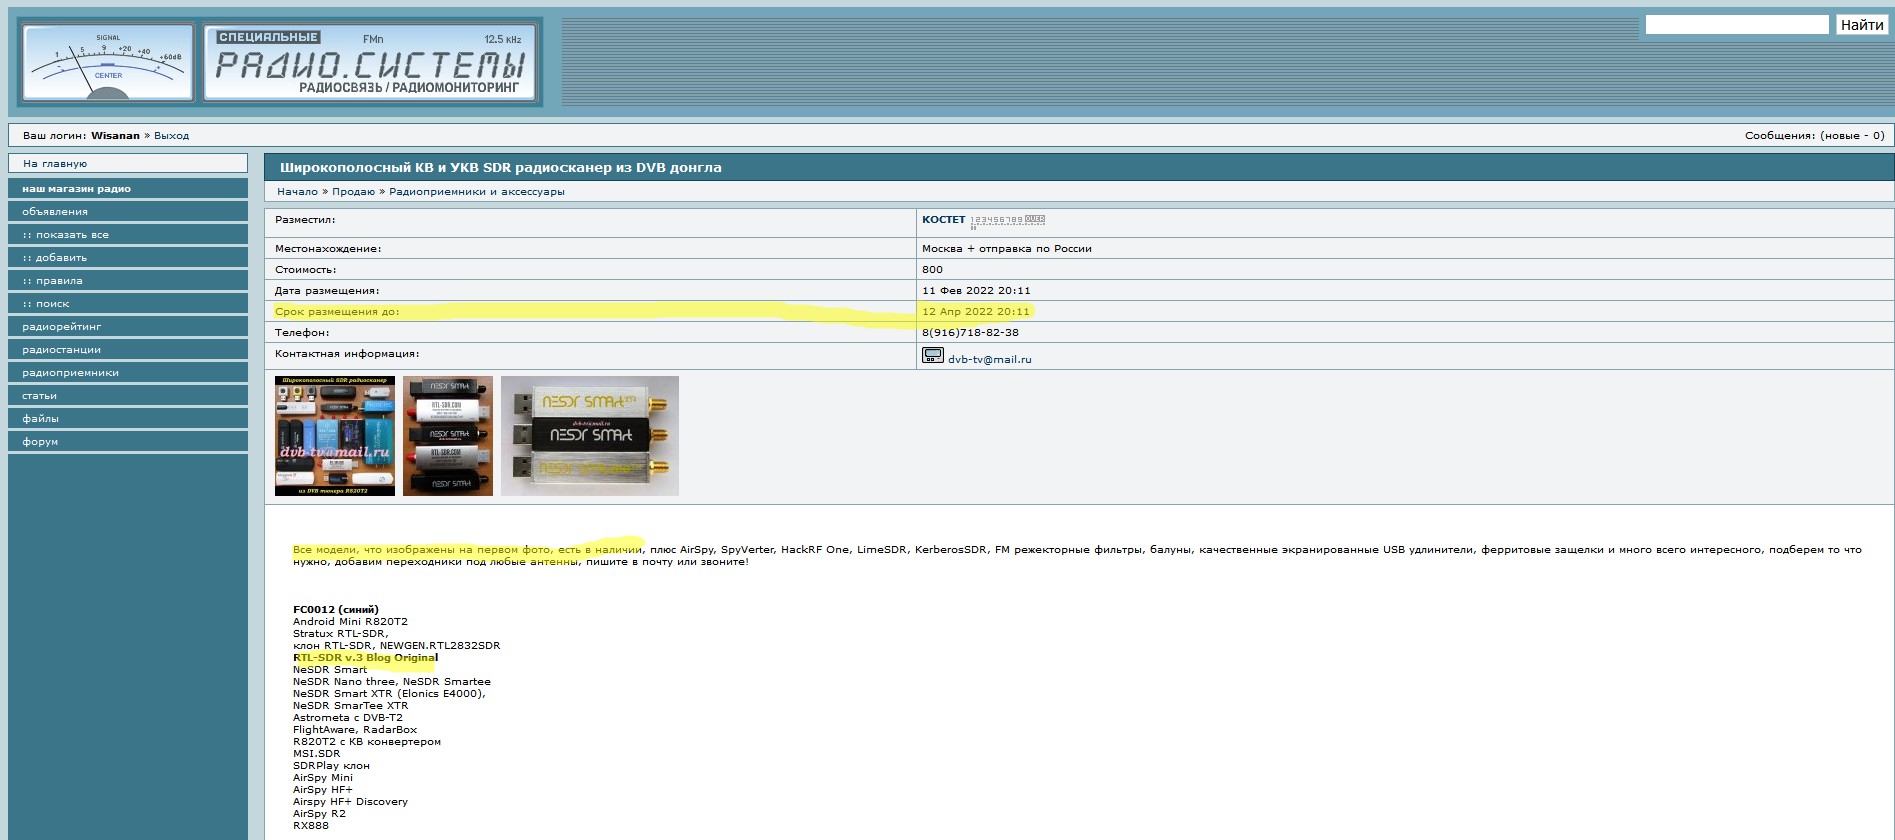Image resolution: width=1895 pixels, height=840 pixels.
Task: Click AirSpy Mini line
Action: point(323,778)
